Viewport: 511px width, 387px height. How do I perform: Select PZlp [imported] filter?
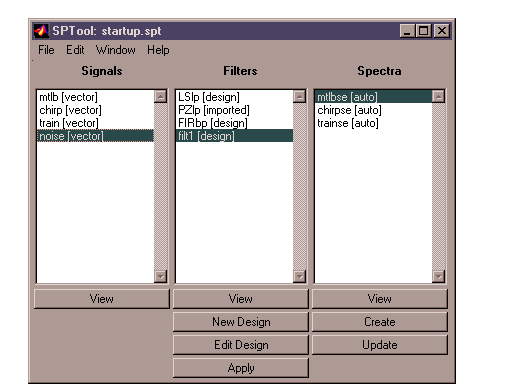234,110
